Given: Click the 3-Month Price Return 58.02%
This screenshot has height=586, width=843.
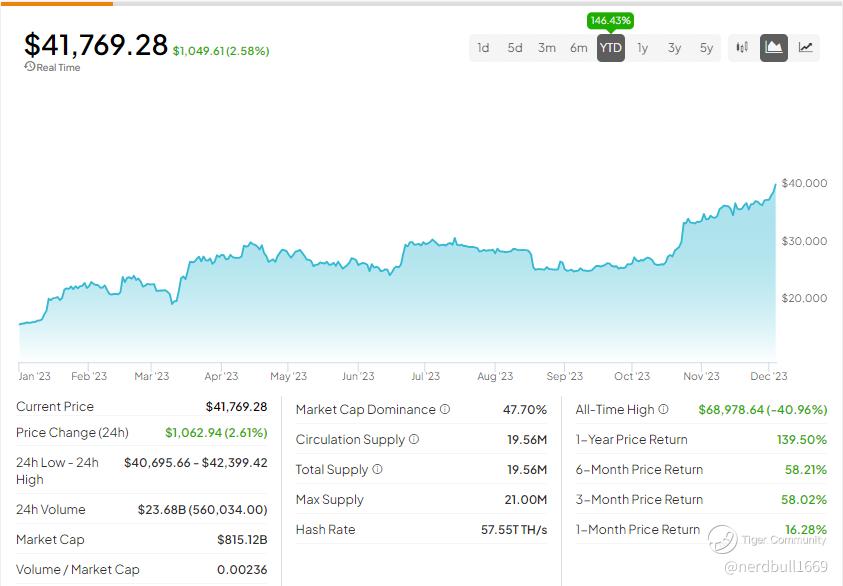Looking at the screenshot, I should point(804,500).
